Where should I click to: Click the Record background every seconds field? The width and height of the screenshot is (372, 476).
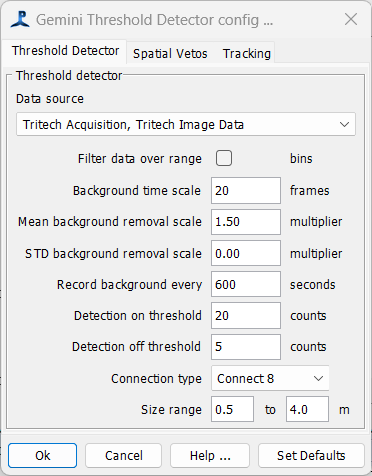(246, 284)
